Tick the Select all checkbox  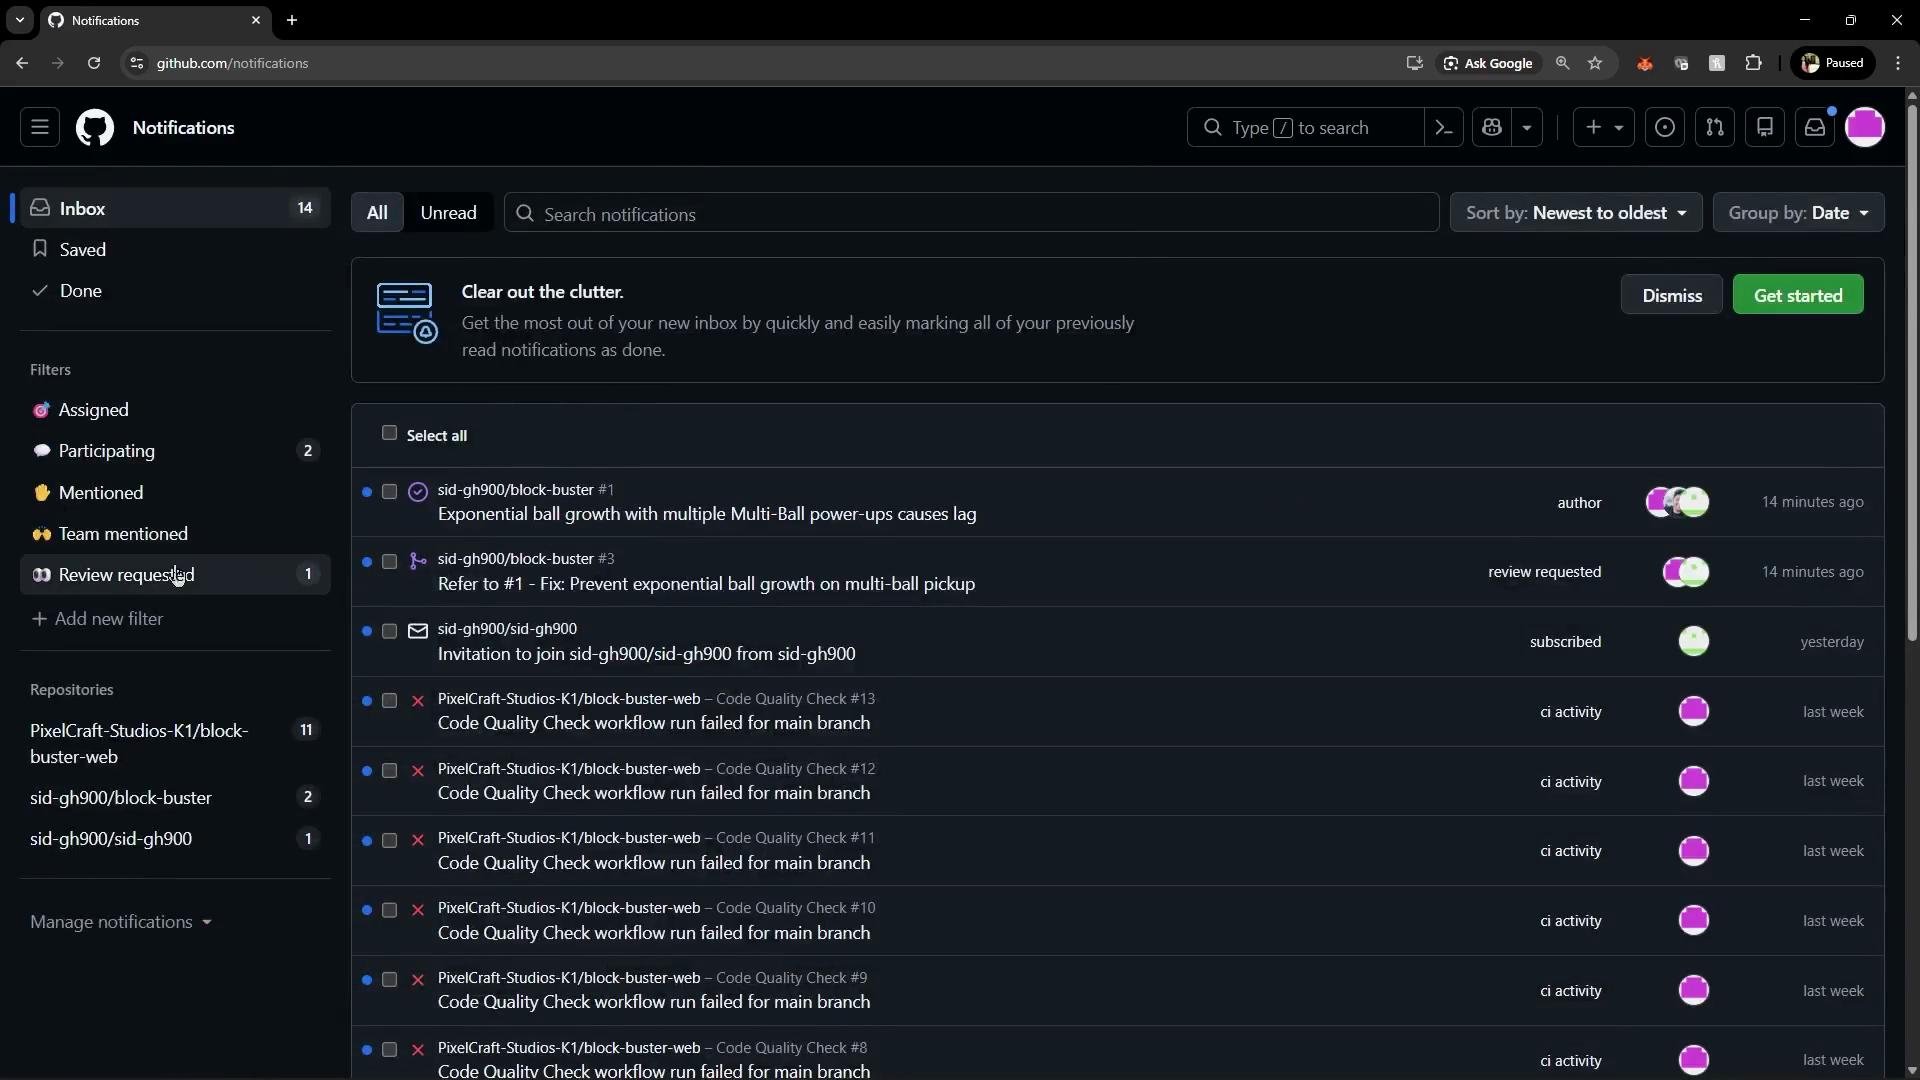[389, 433]
